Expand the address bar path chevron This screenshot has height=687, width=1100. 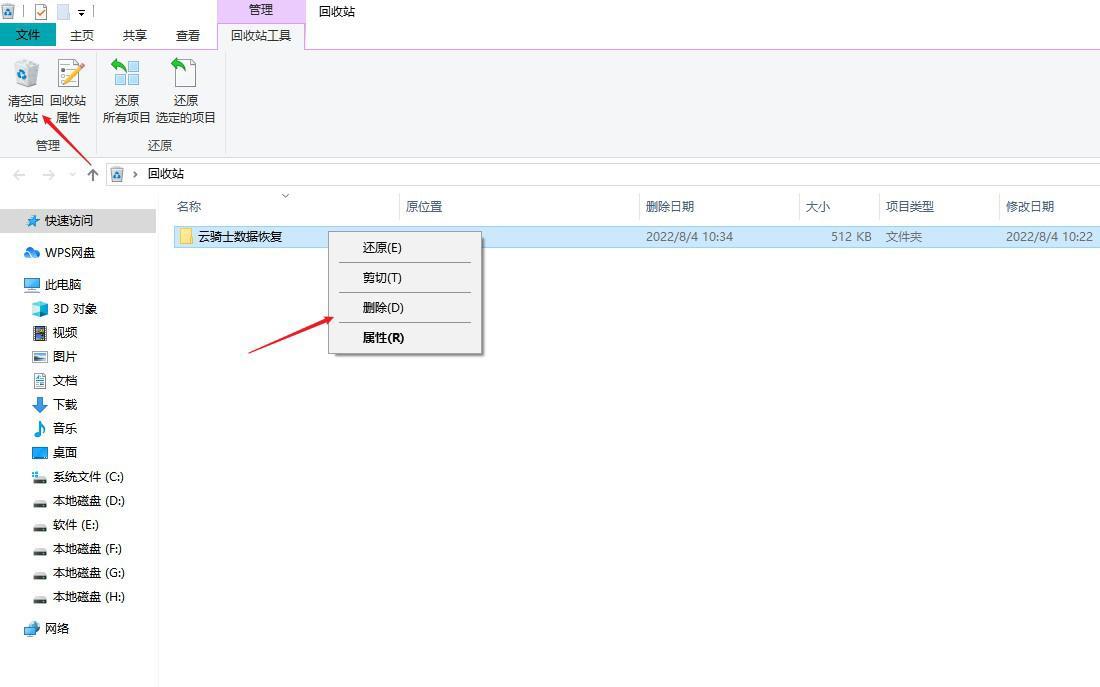[135, 174]
